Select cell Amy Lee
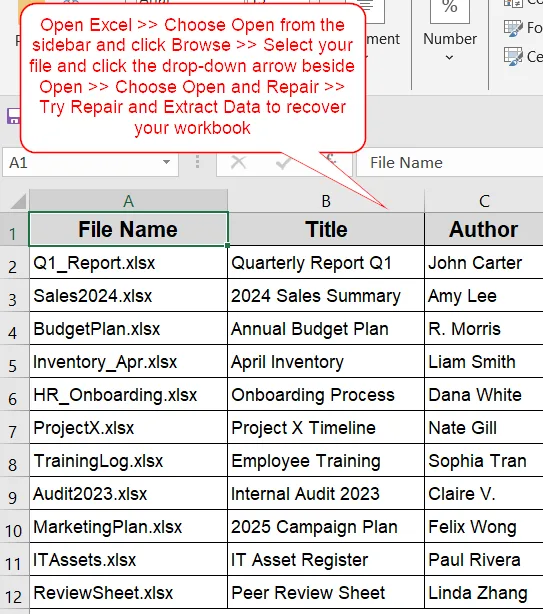Screen dimensions: 543x614 pos(484,295)
